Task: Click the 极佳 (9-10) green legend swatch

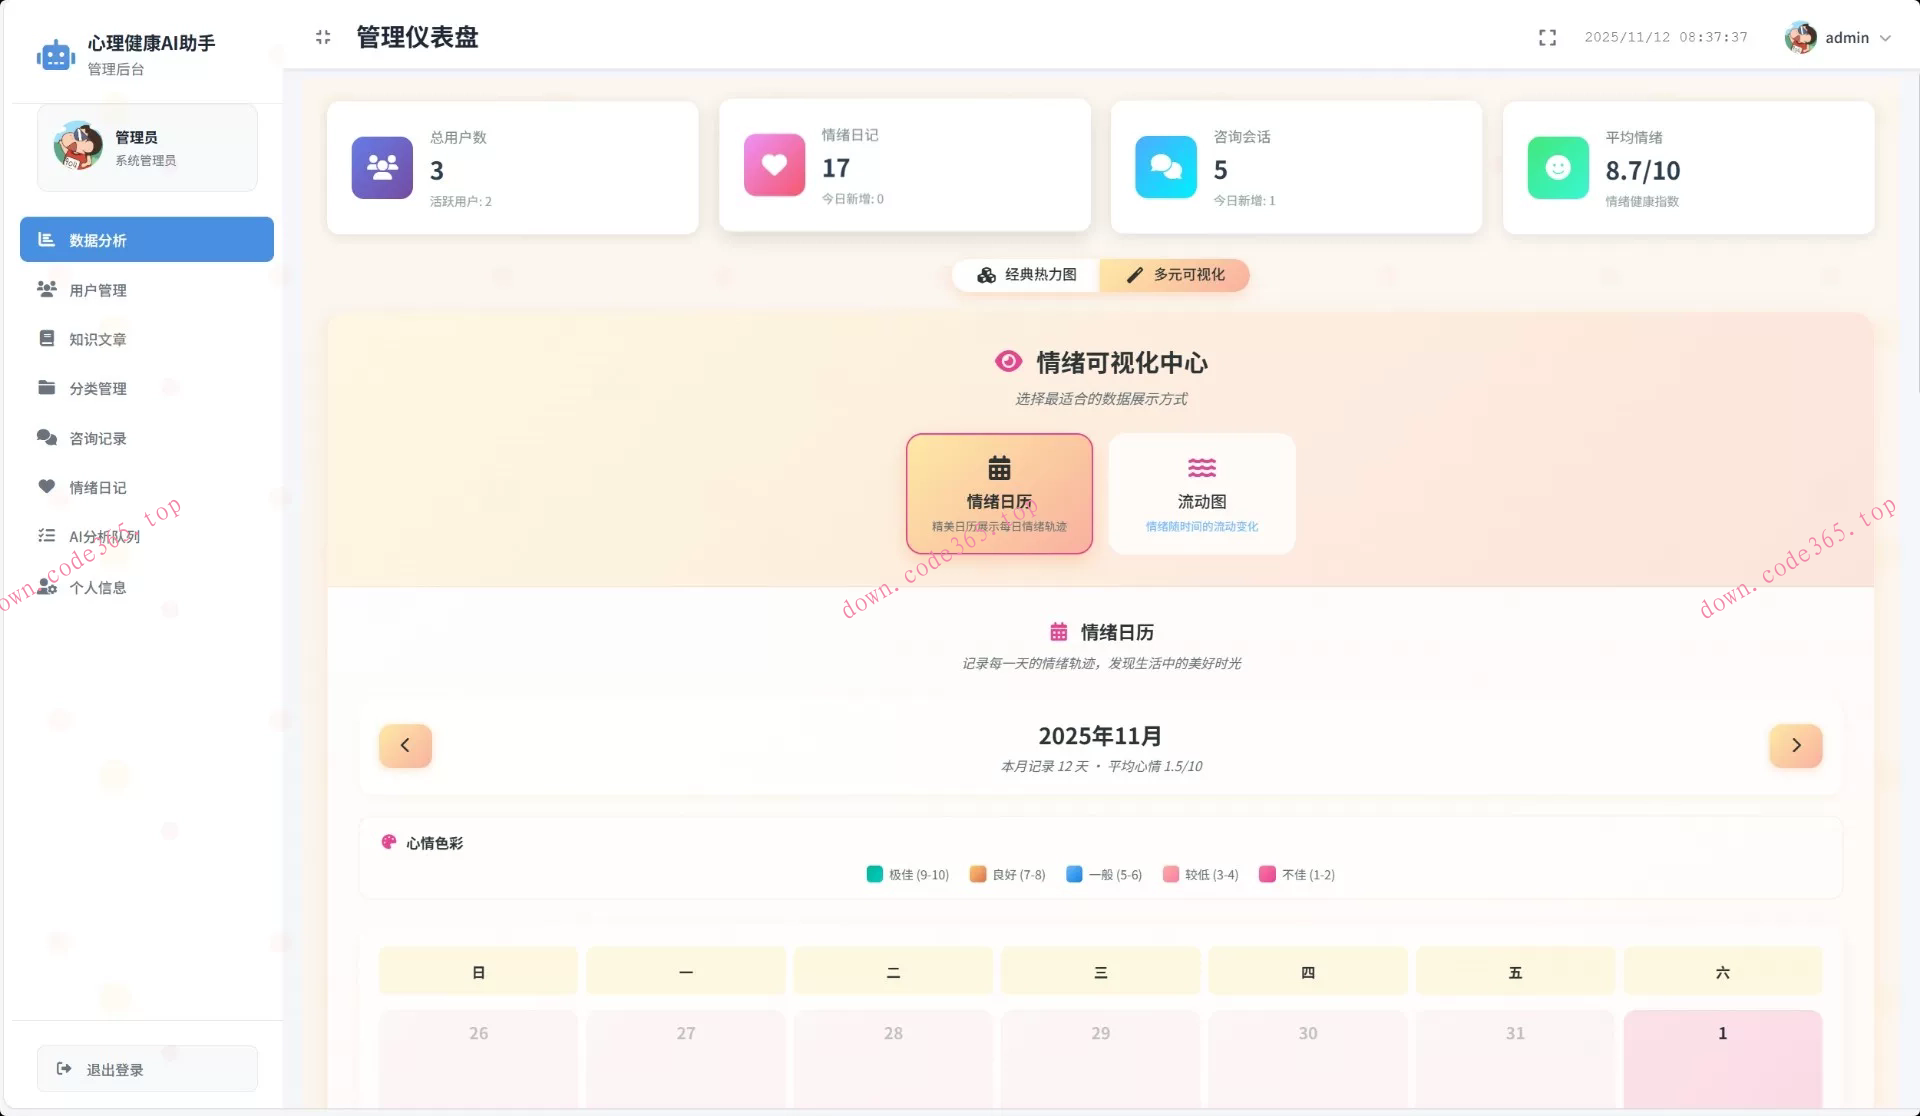Action: click(872, 874)
